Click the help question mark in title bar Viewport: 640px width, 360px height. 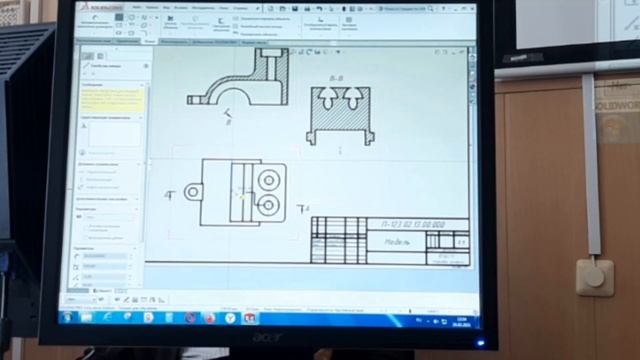click(443, 9)
